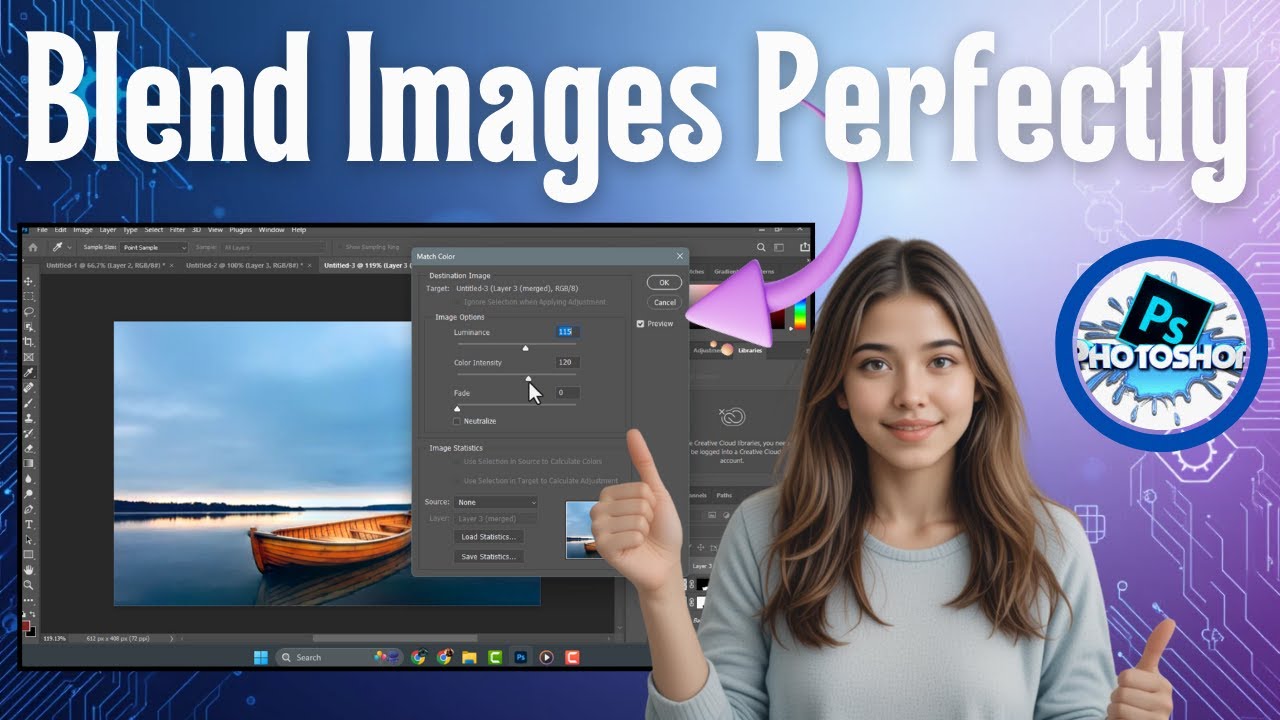Select the Clone Stamp tool
The width and height of the screenshot is (1280, 720).
point(29,418)
